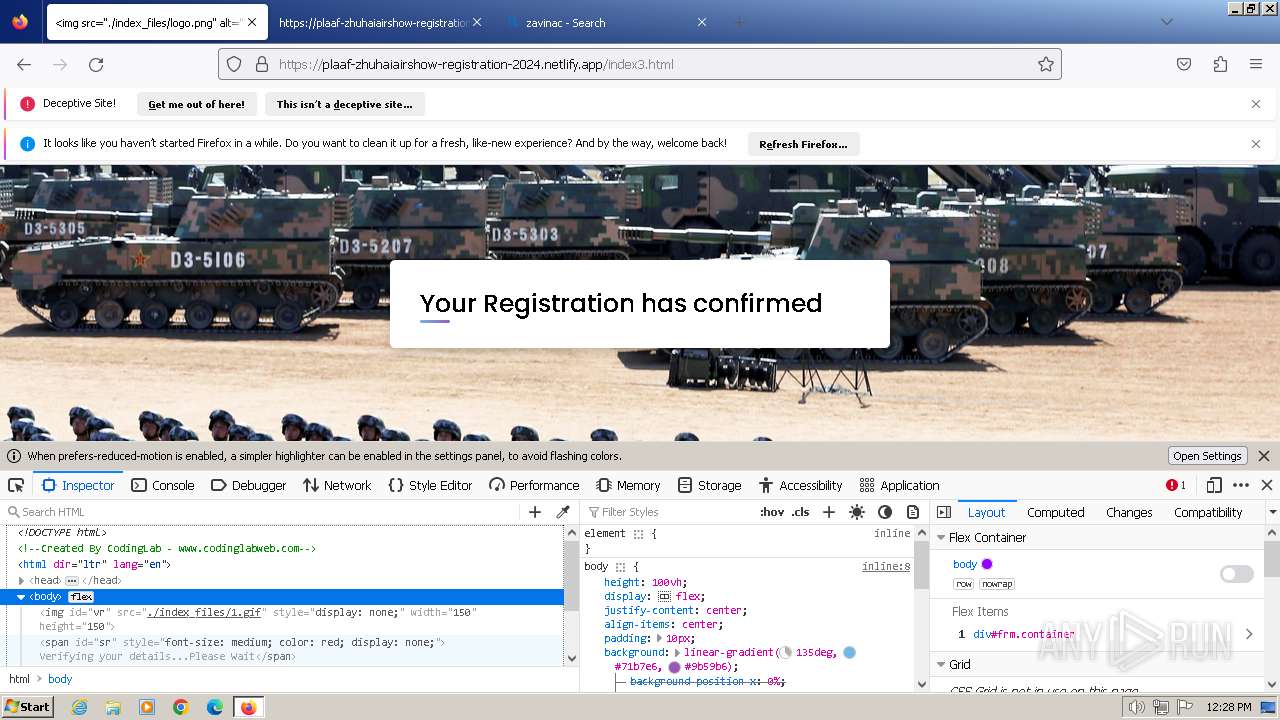The image size is (1280, 720).
Task: Toggle light color scheme simulation
Action: pyautogui.click(x=857, y=512)
